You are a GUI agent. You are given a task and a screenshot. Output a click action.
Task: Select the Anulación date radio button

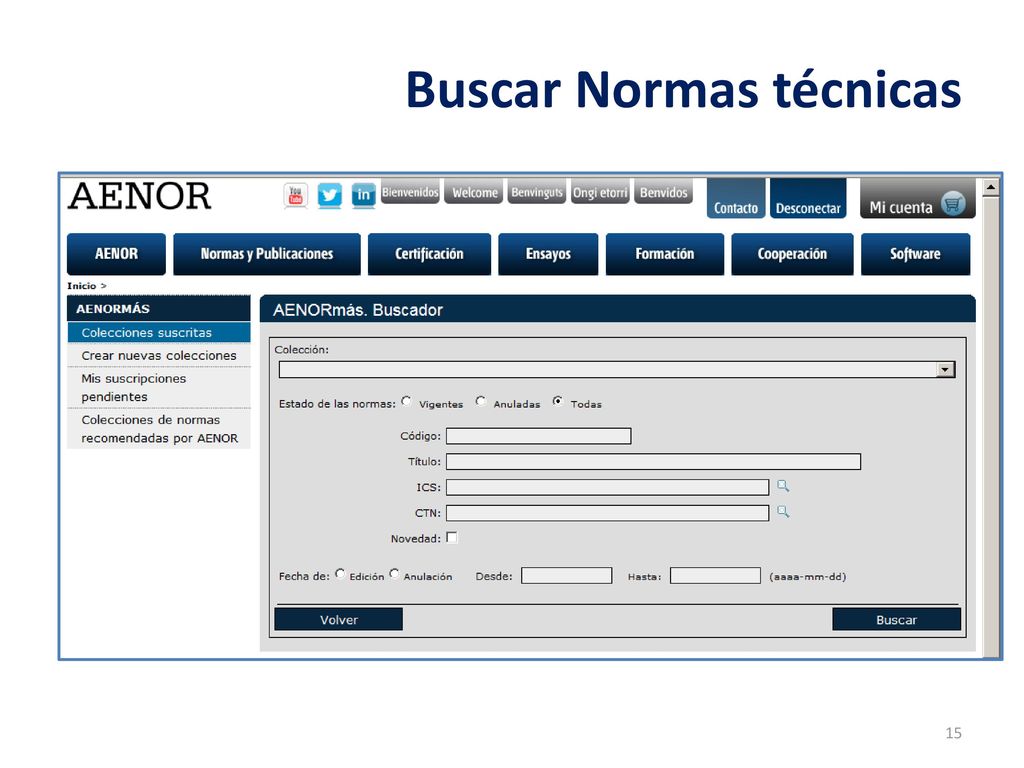(x=394, y=573)
